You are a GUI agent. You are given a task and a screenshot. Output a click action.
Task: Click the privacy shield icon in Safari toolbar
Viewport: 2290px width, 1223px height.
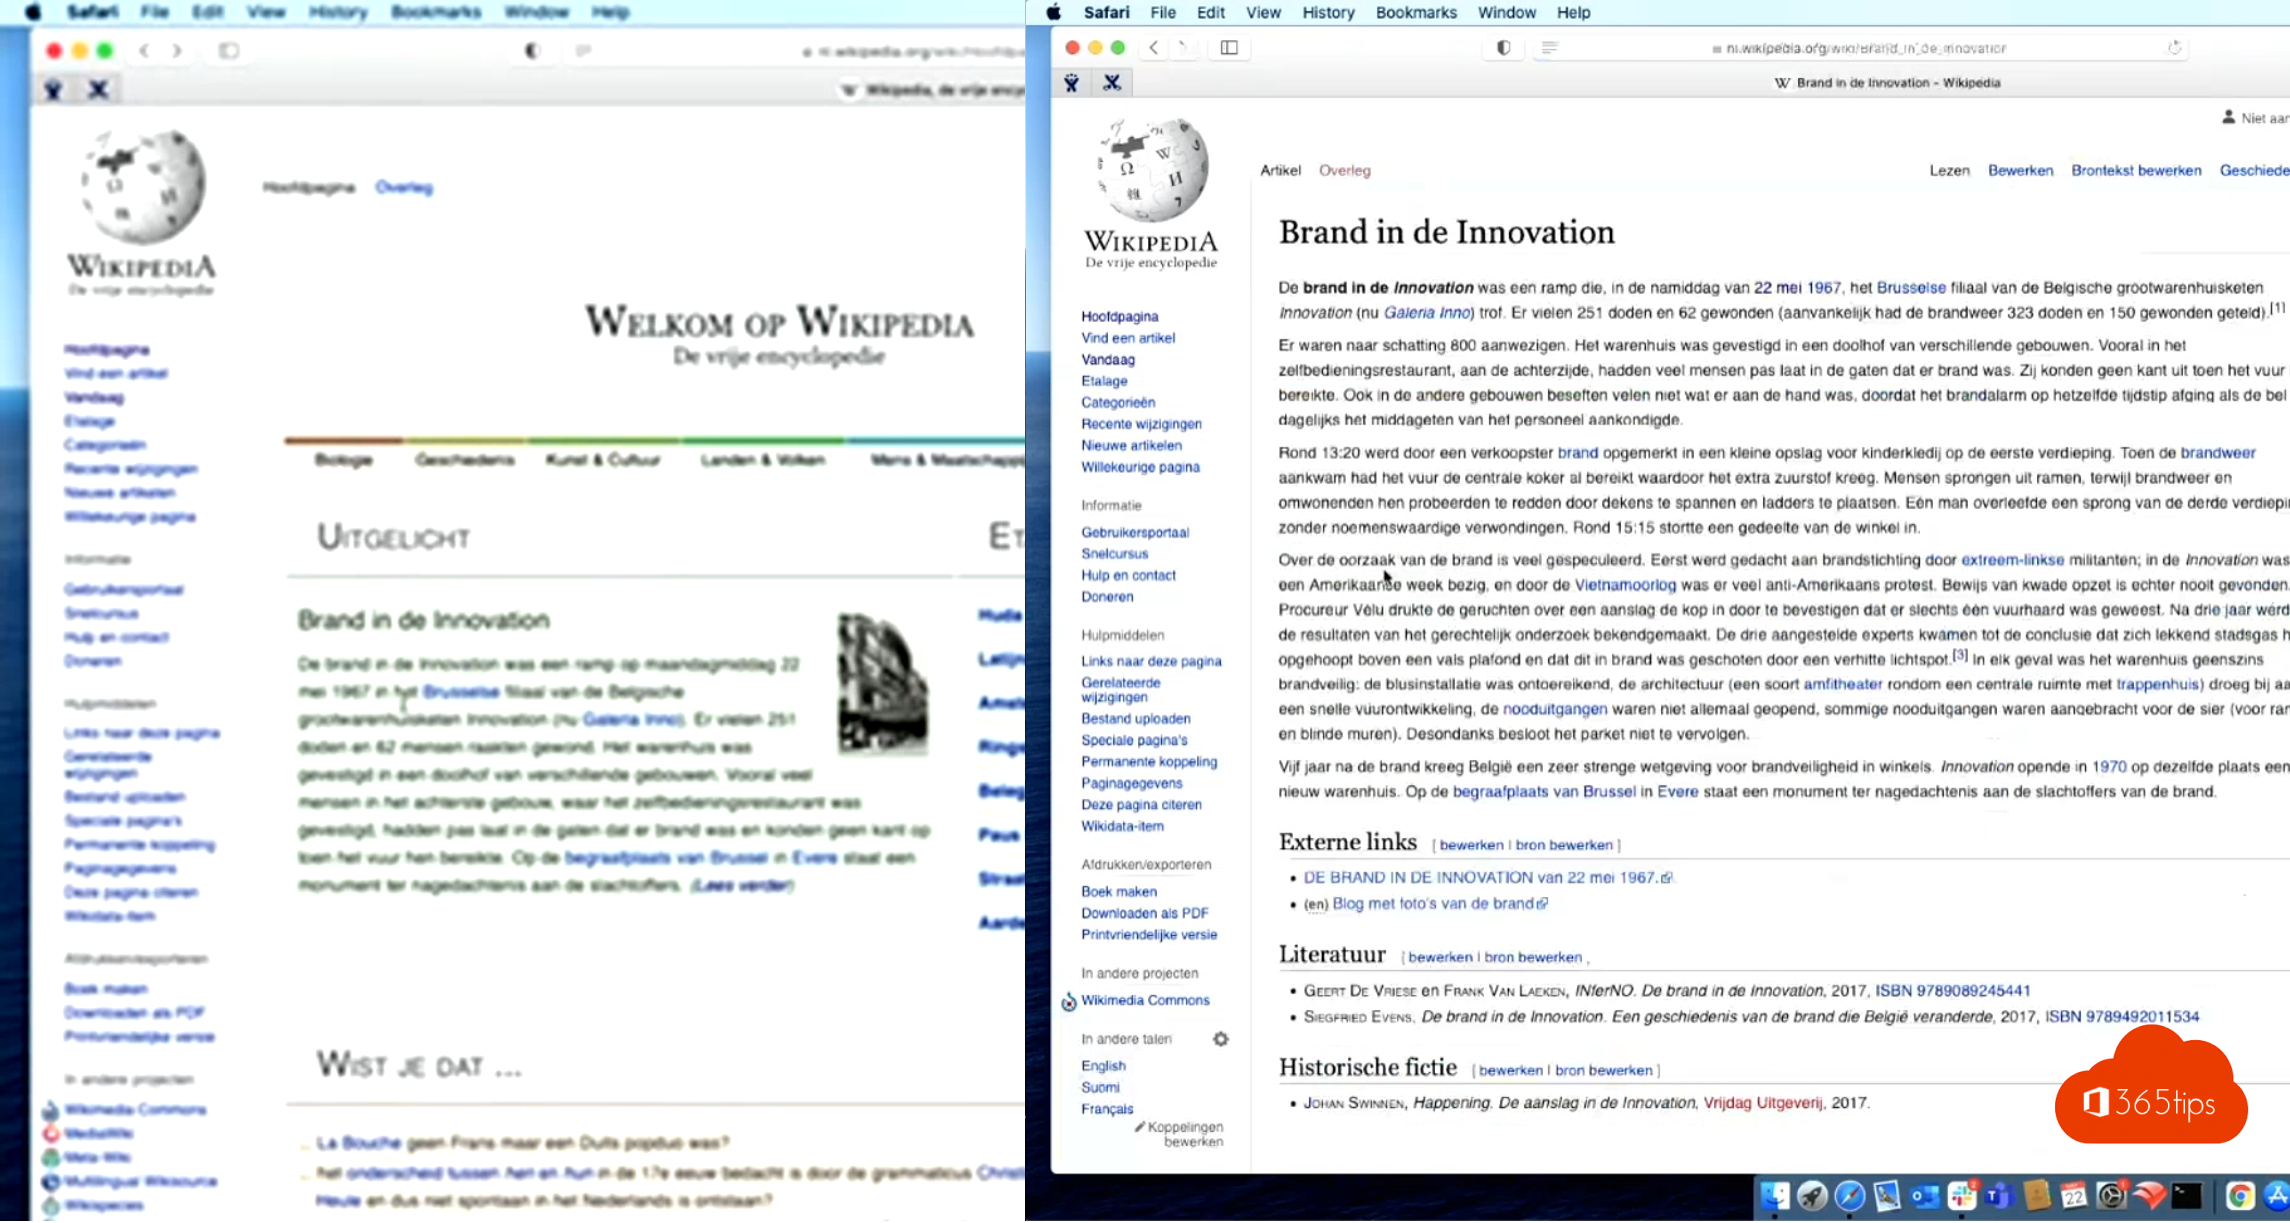1503,47
